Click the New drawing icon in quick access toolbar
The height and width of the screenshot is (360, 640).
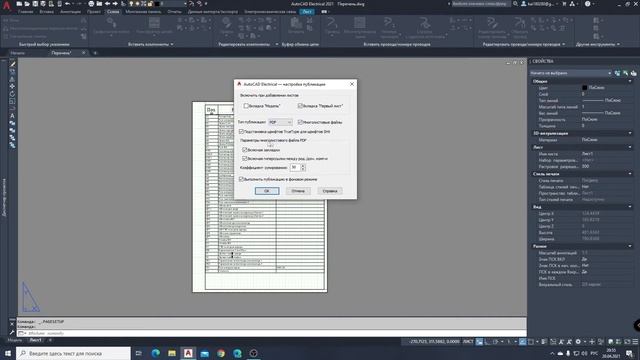pyautogui.click(x=19, y=4)
